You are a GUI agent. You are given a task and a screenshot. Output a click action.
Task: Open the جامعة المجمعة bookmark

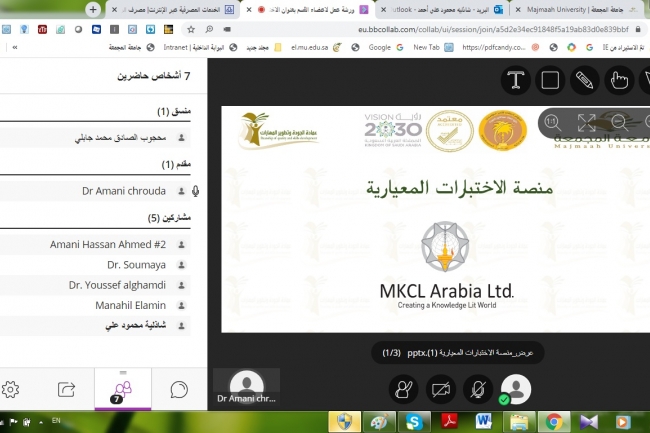(131, 47)
